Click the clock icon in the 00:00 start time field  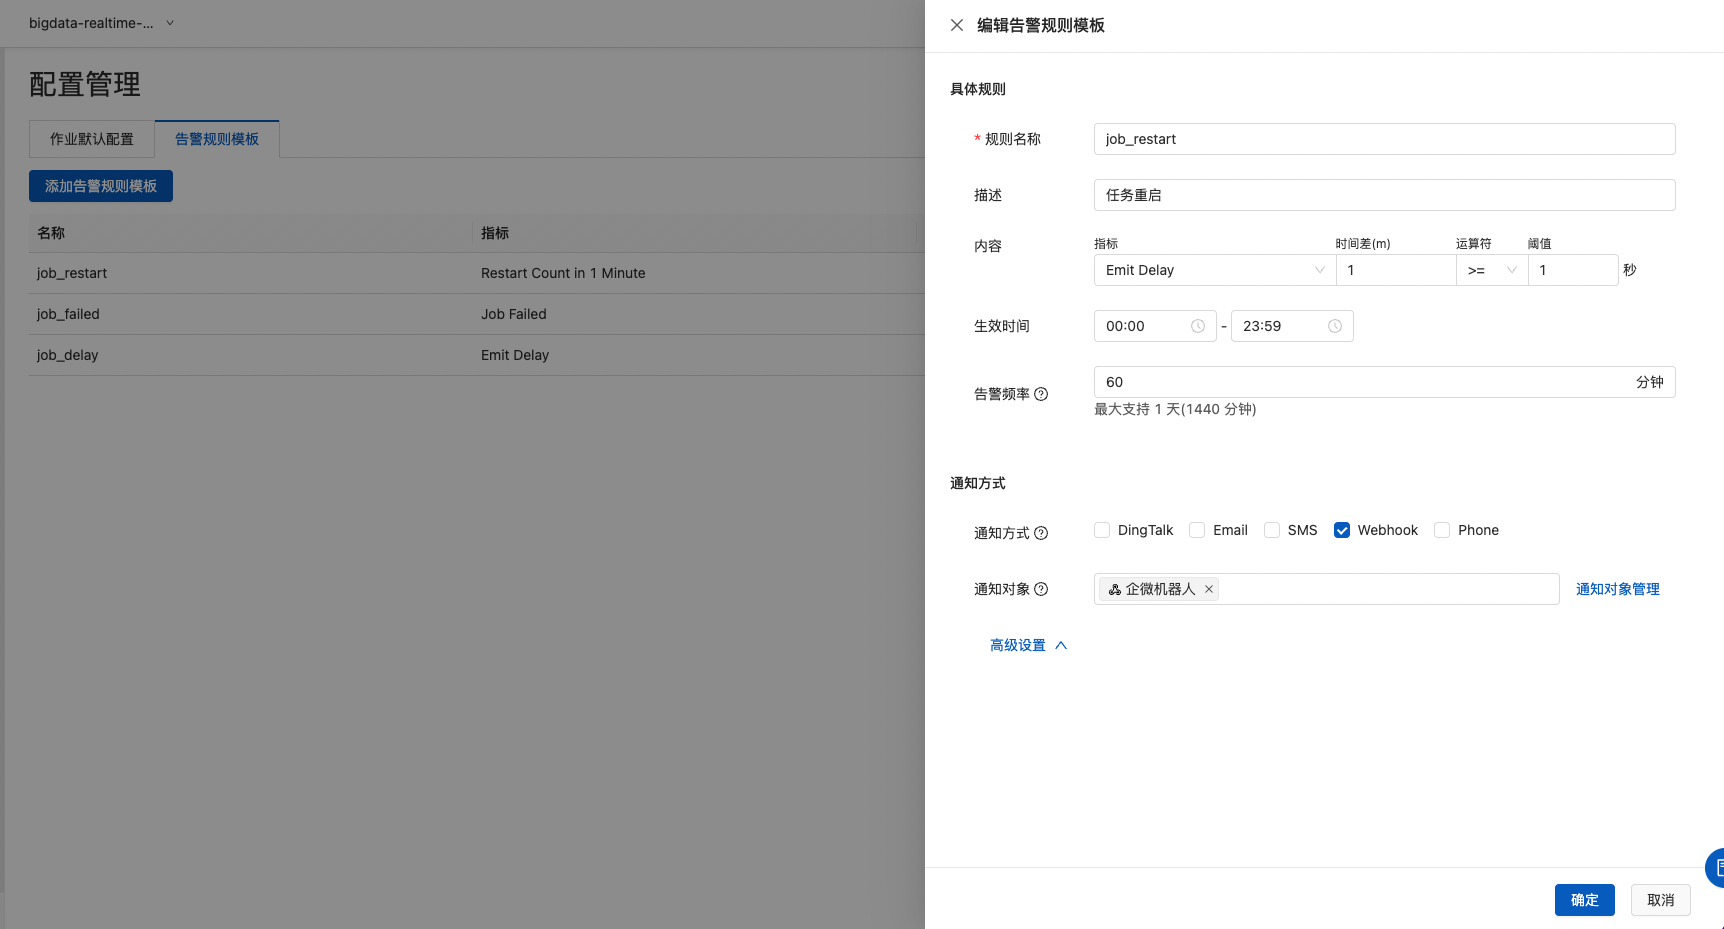coord(1198,326)
